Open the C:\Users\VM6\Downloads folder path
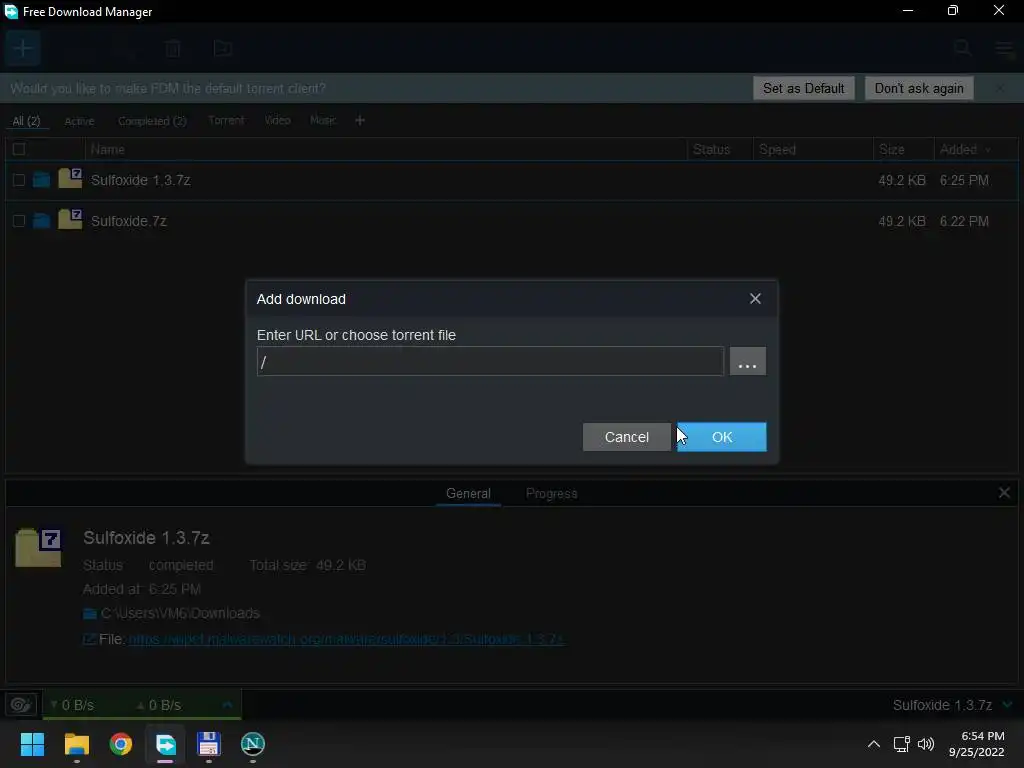The height and width of the screenshot is (768, 1024). click(180, 613)
